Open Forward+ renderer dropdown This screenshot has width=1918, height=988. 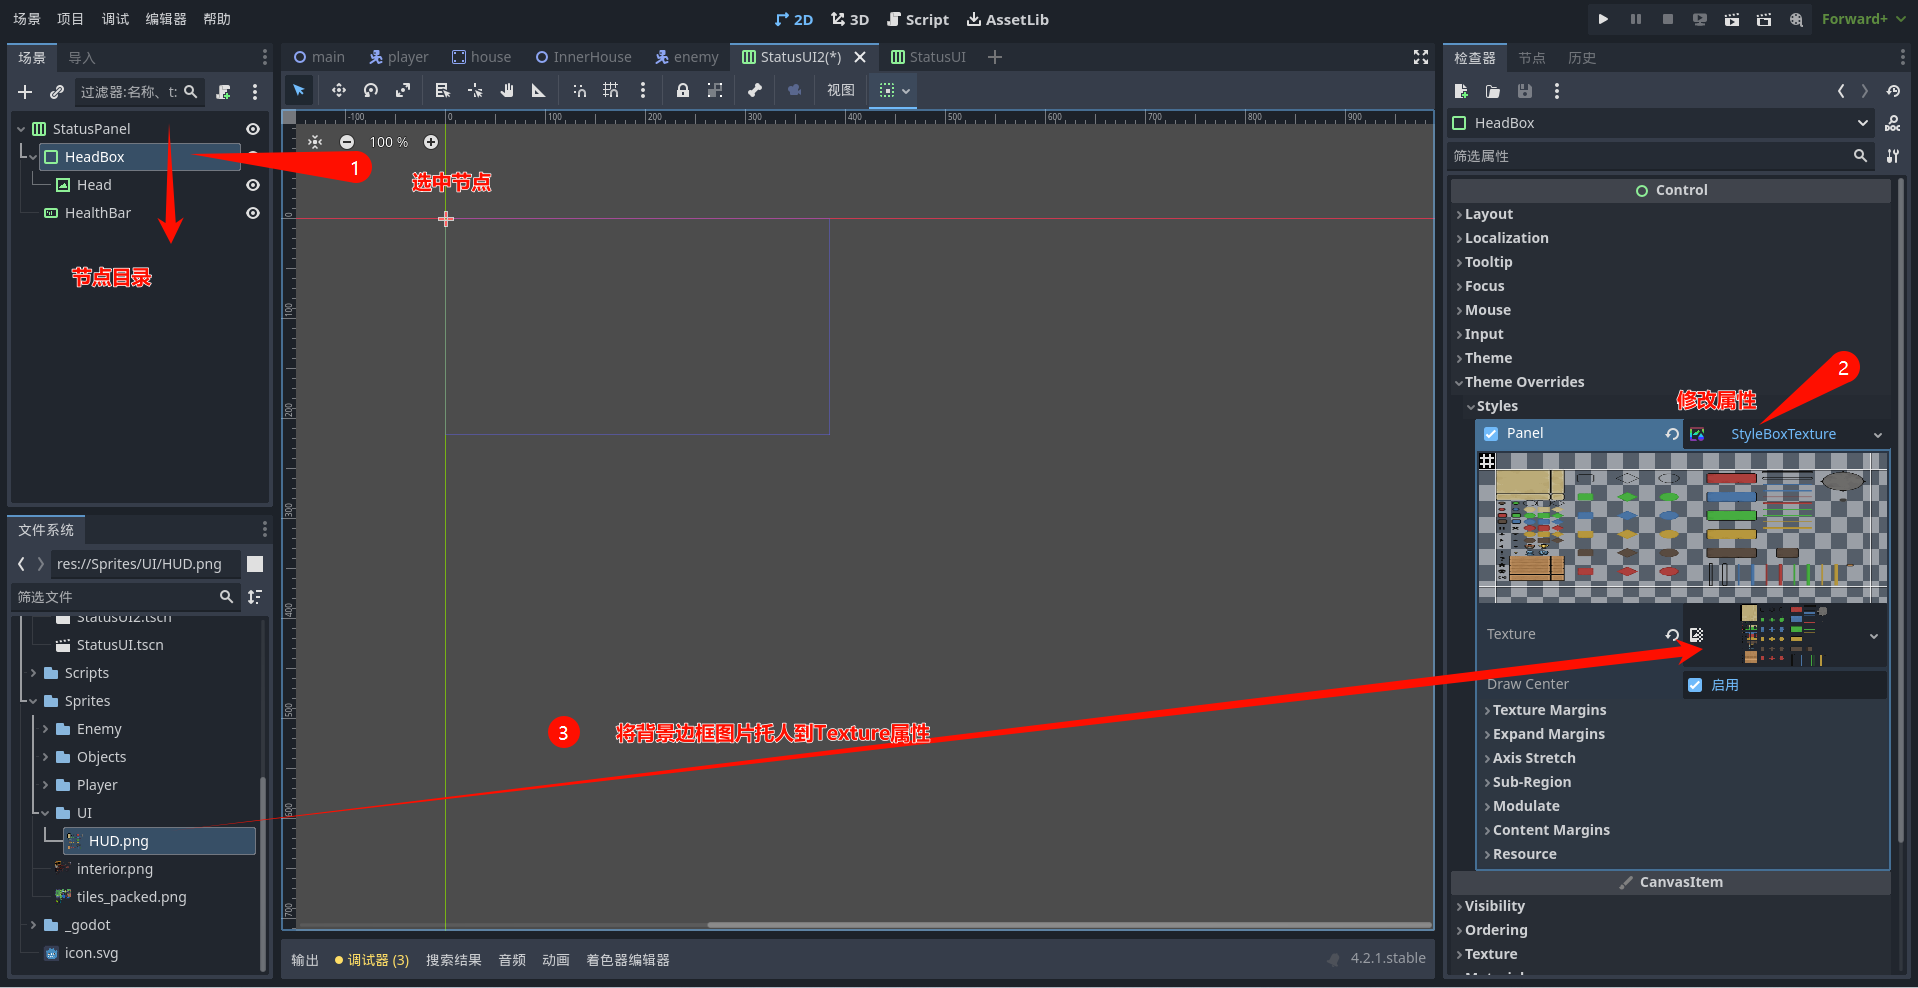click(1863, 19)
